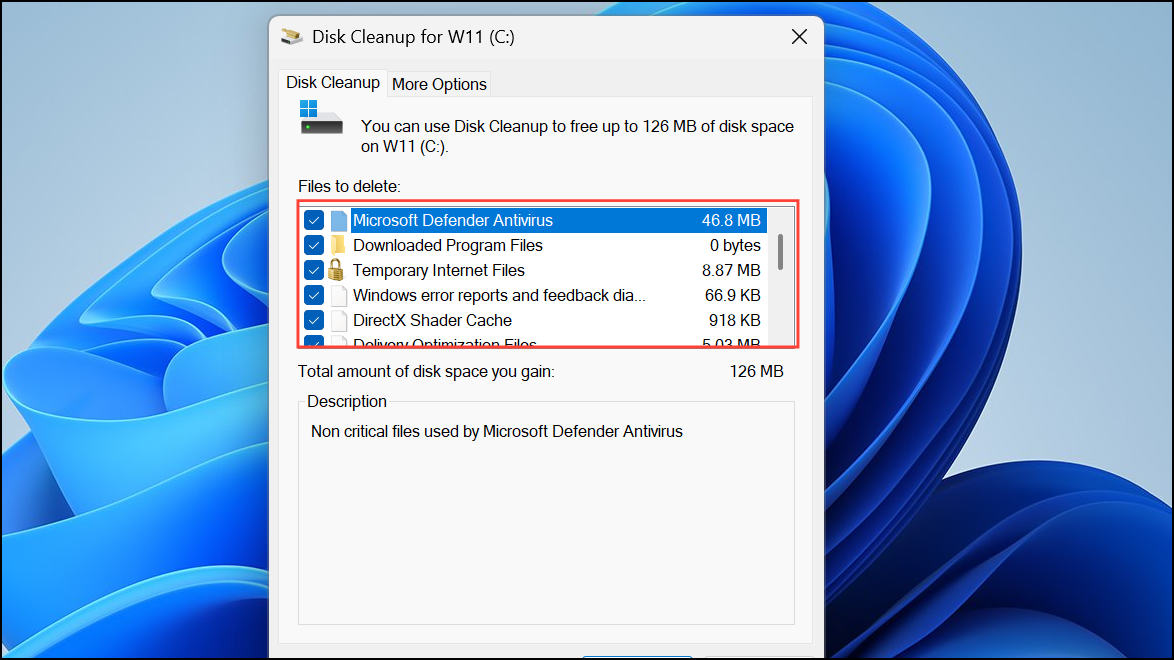Uncheck Downloaded Program Files checkbox
1174x660 pixels.
pyautogui.click(x=314, y=245)
